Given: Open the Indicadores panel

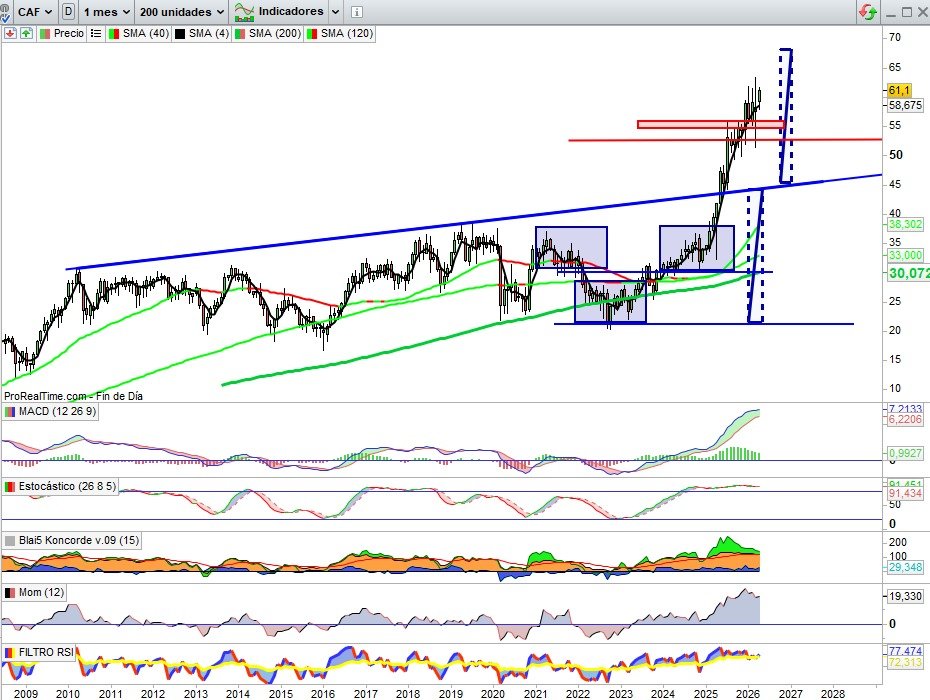Looking at the screenshot, I should (x=291, y=11).
